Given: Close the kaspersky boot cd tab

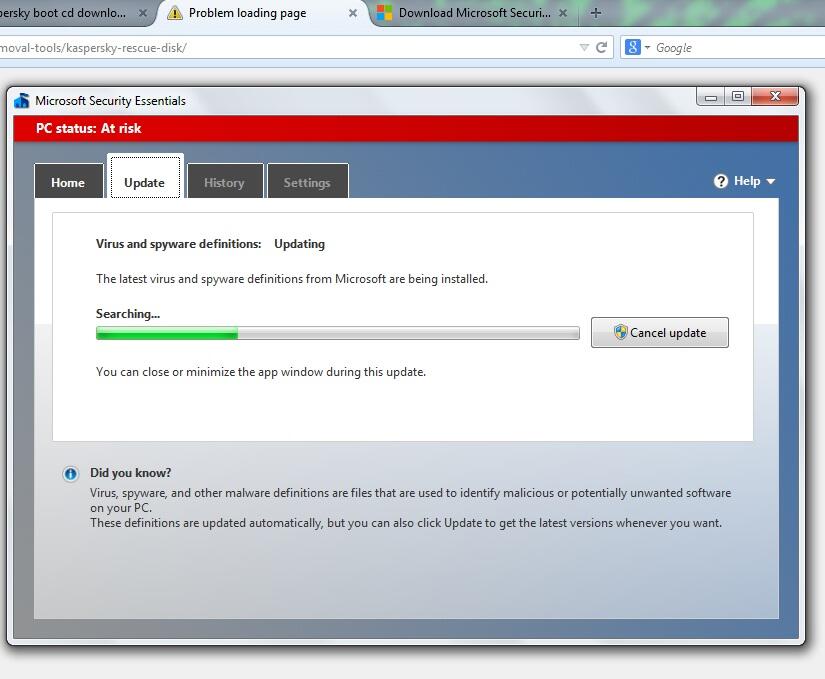Looking at the screenshot, I should click(x=143, y=13).
